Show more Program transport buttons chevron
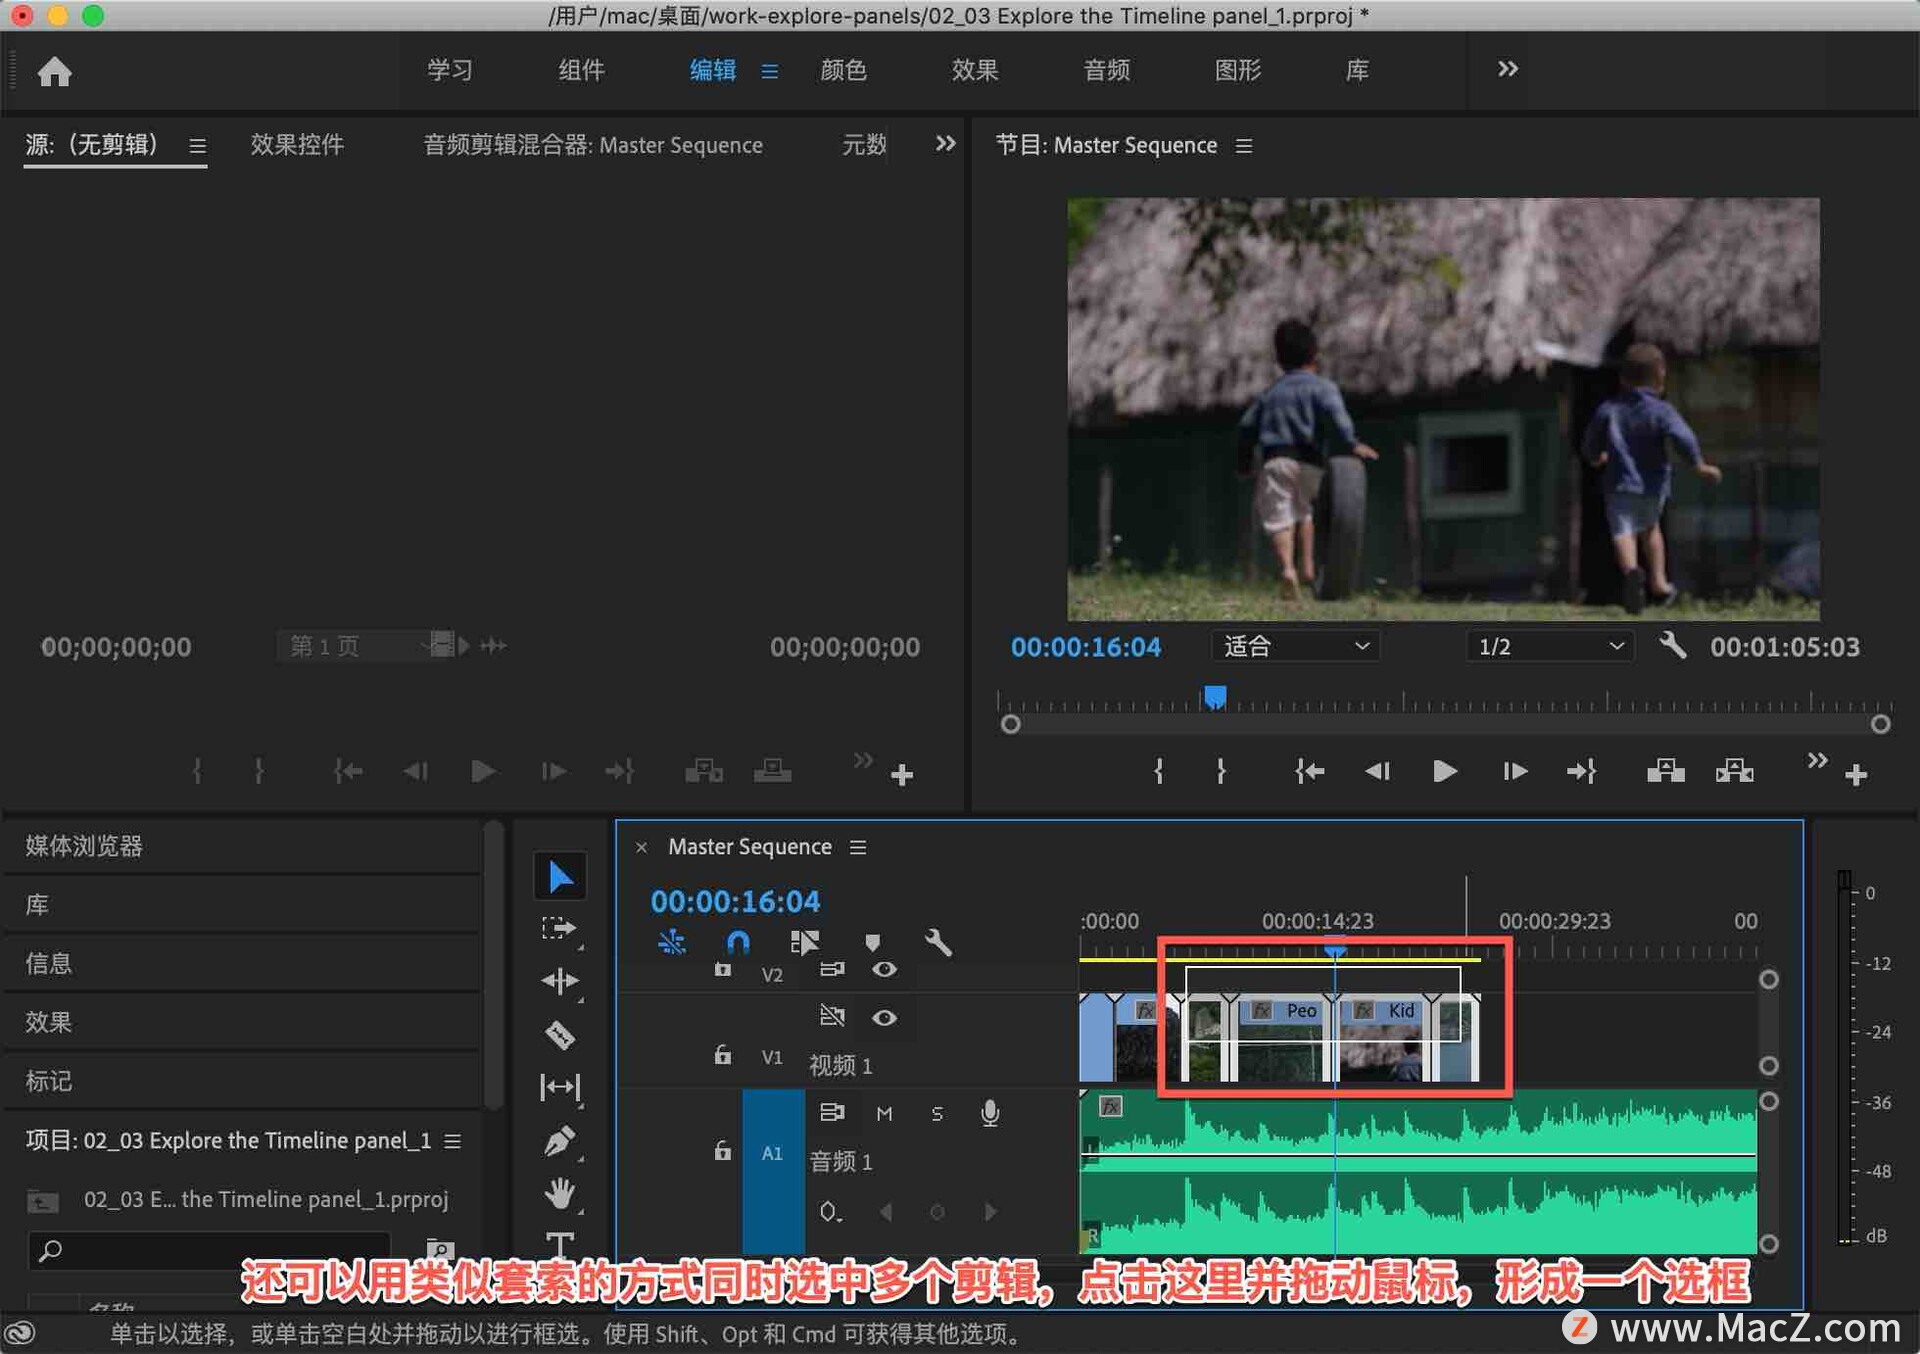This screenshot has height=1354, width=1920. [x=1817, y=761]
